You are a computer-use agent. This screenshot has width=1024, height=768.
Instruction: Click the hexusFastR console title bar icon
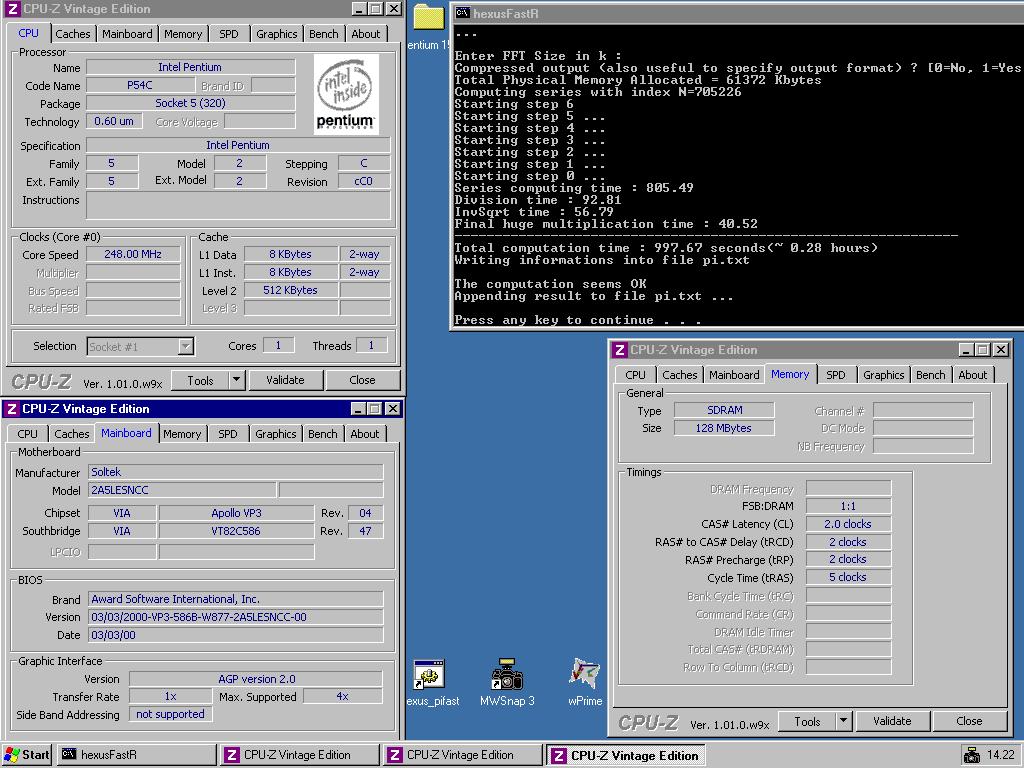[462, 13]
